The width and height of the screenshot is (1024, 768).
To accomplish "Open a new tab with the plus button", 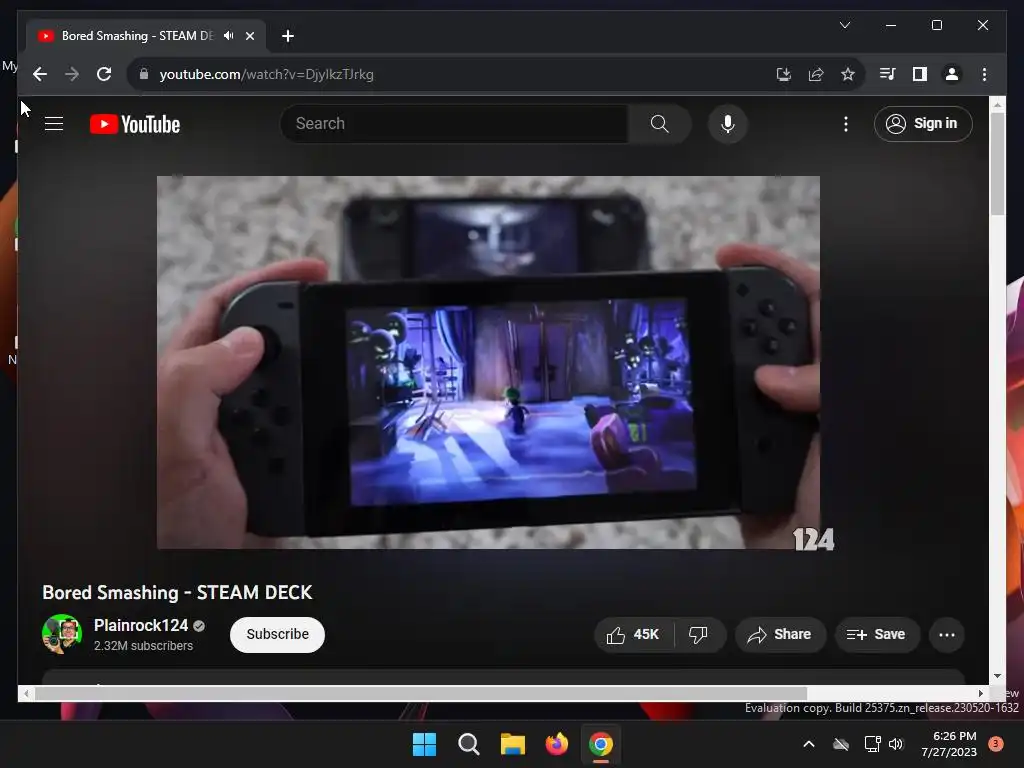I will (x=287, y=36).
